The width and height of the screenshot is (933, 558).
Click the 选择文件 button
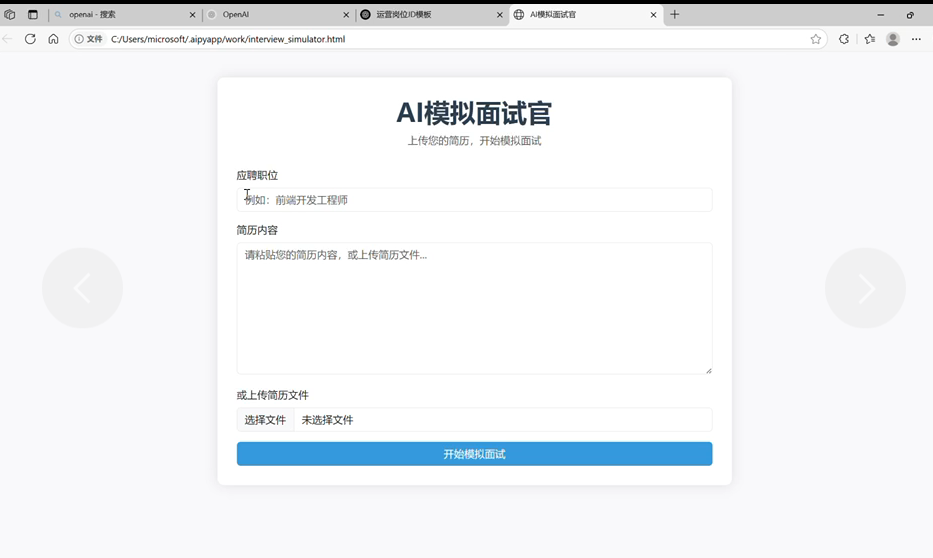tap(265, 420)
